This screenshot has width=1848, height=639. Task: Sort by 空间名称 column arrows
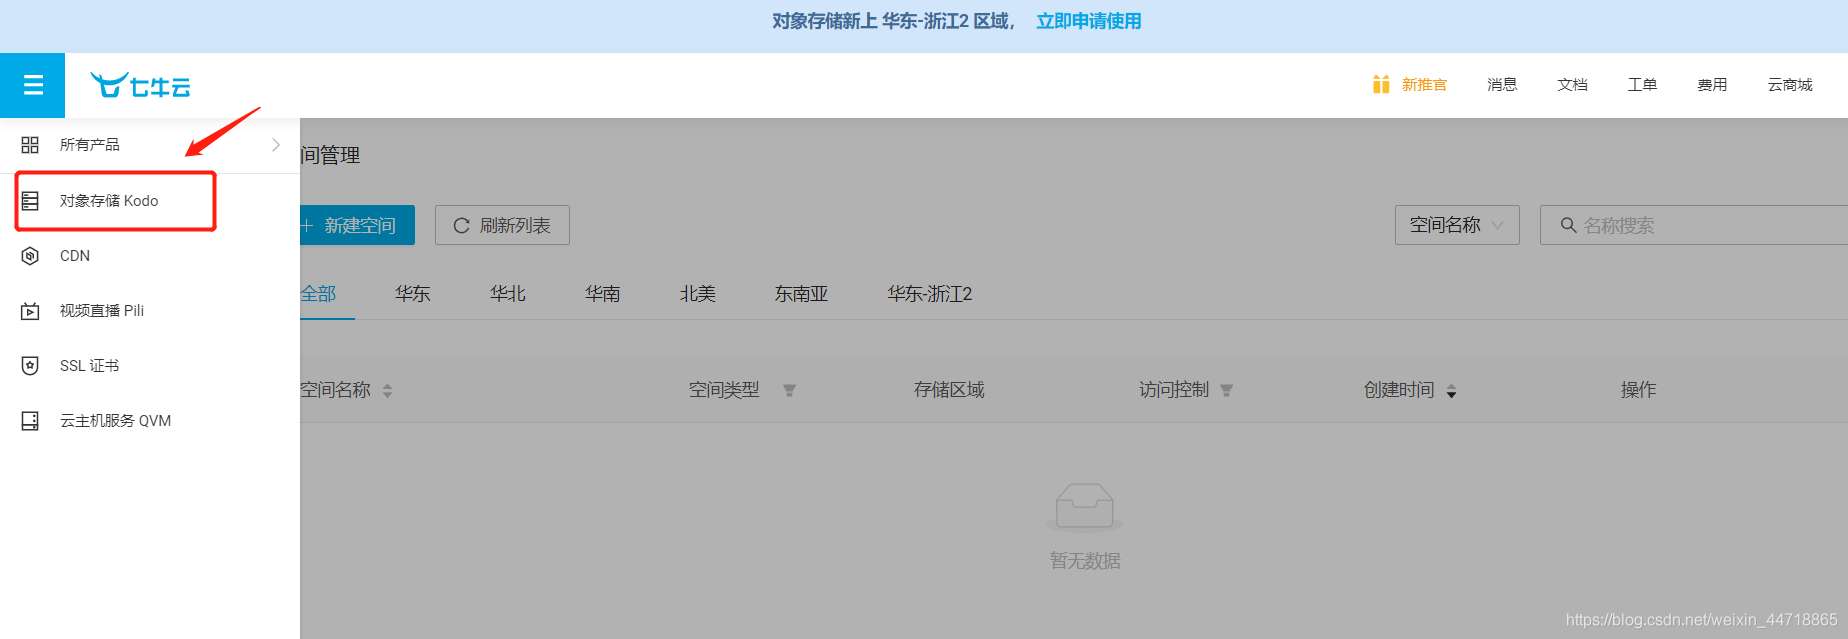[387, 390]
